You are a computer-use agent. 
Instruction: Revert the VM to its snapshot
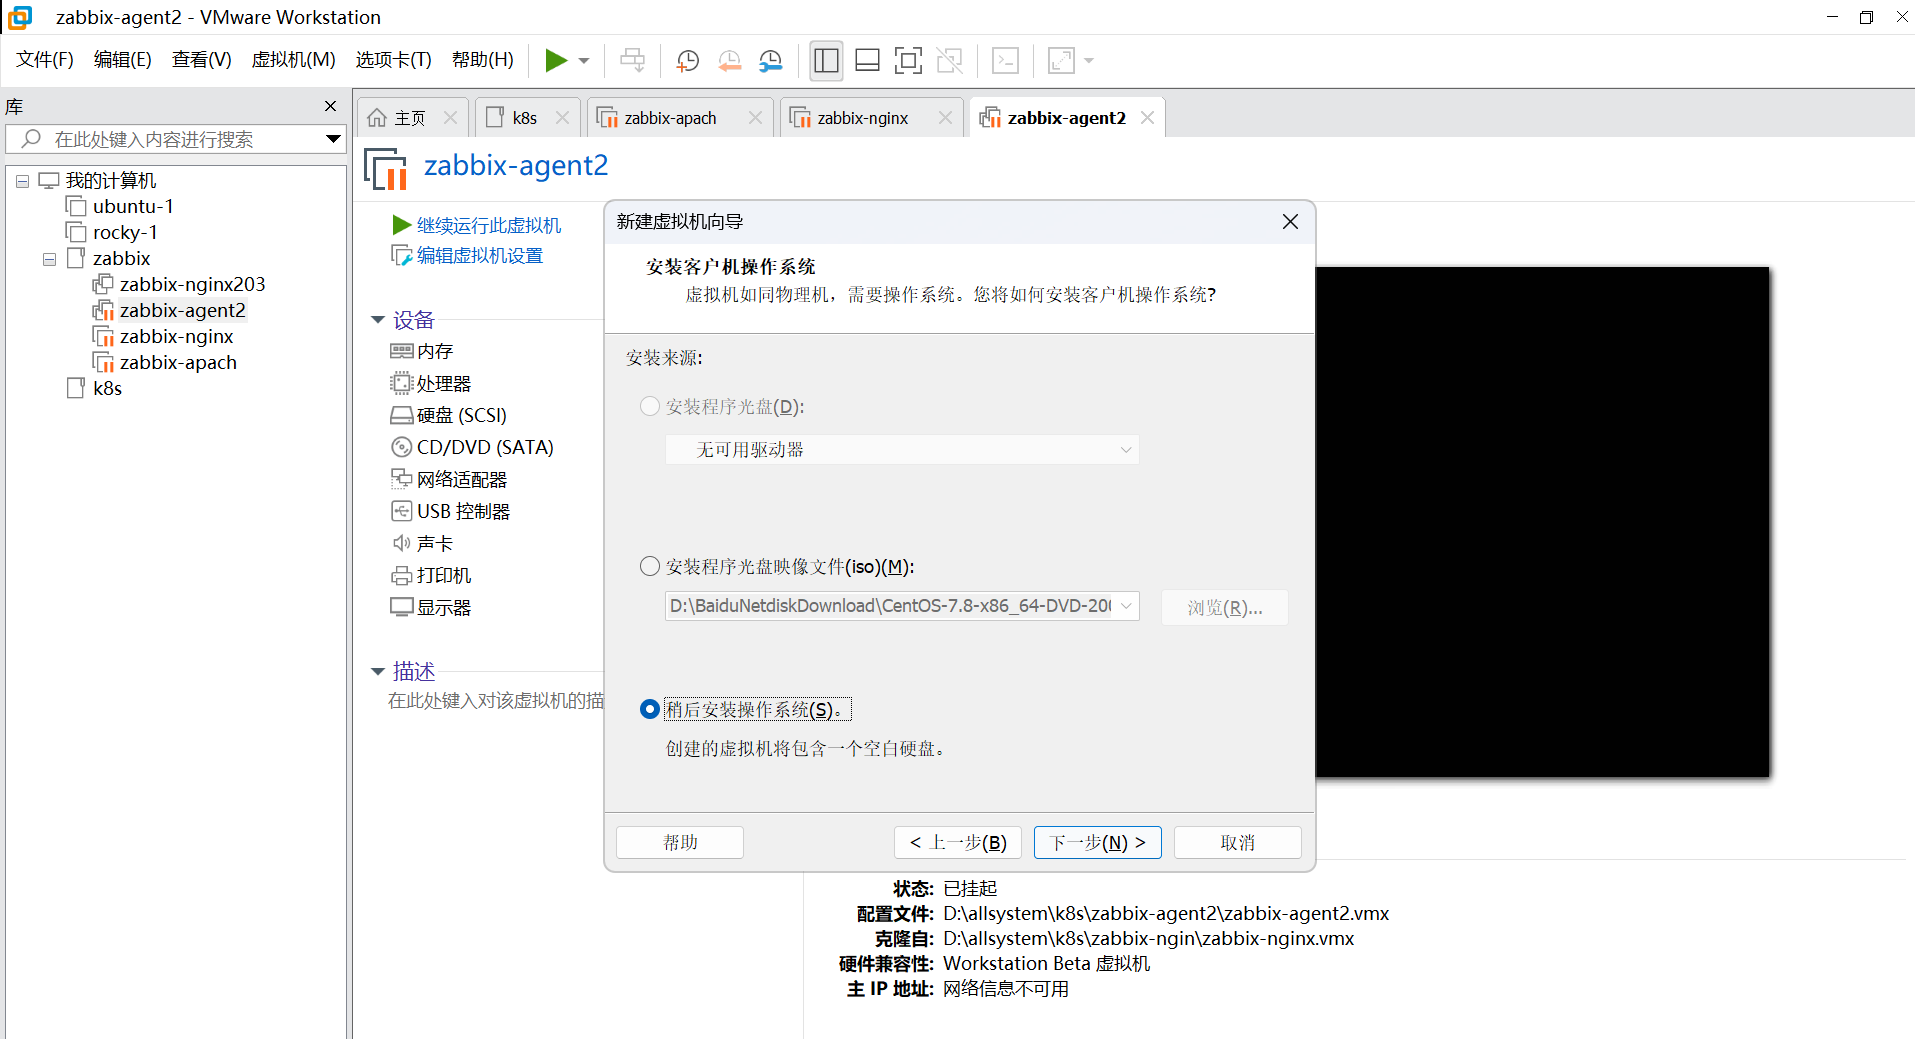coord(729,60)
